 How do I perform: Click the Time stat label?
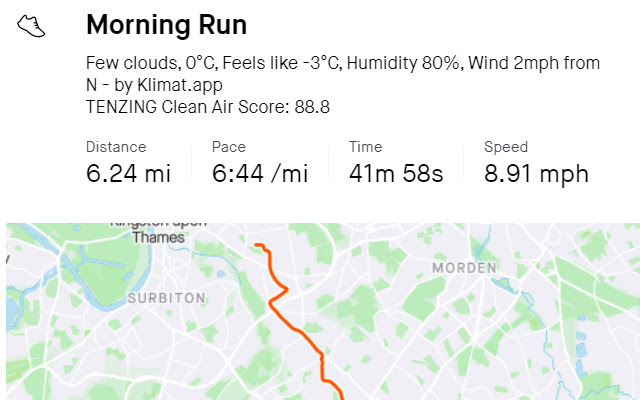tap(365, 147)
